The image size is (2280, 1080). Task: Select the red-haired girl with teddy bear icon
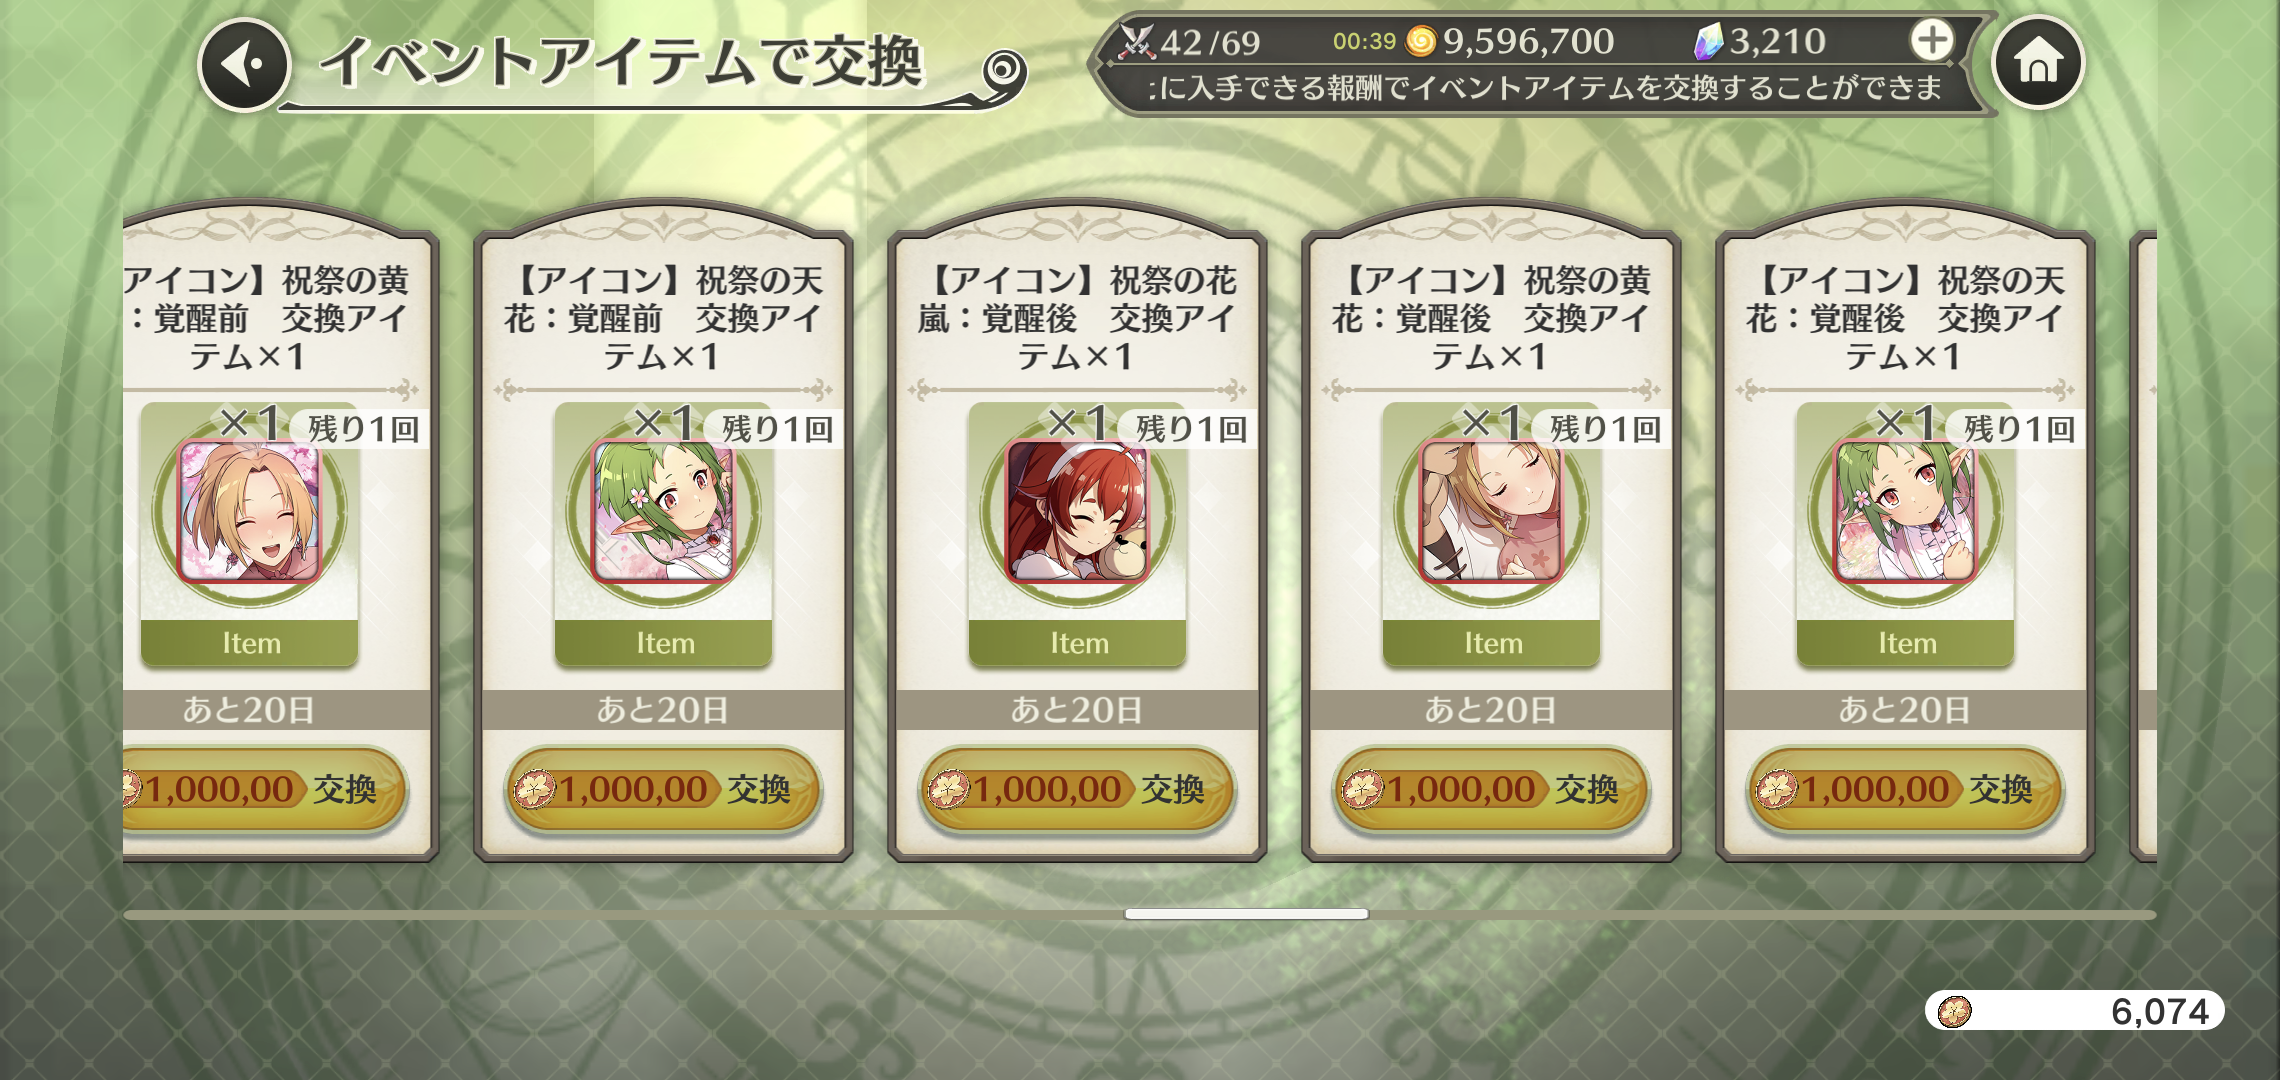click(x=1077, y=512)
